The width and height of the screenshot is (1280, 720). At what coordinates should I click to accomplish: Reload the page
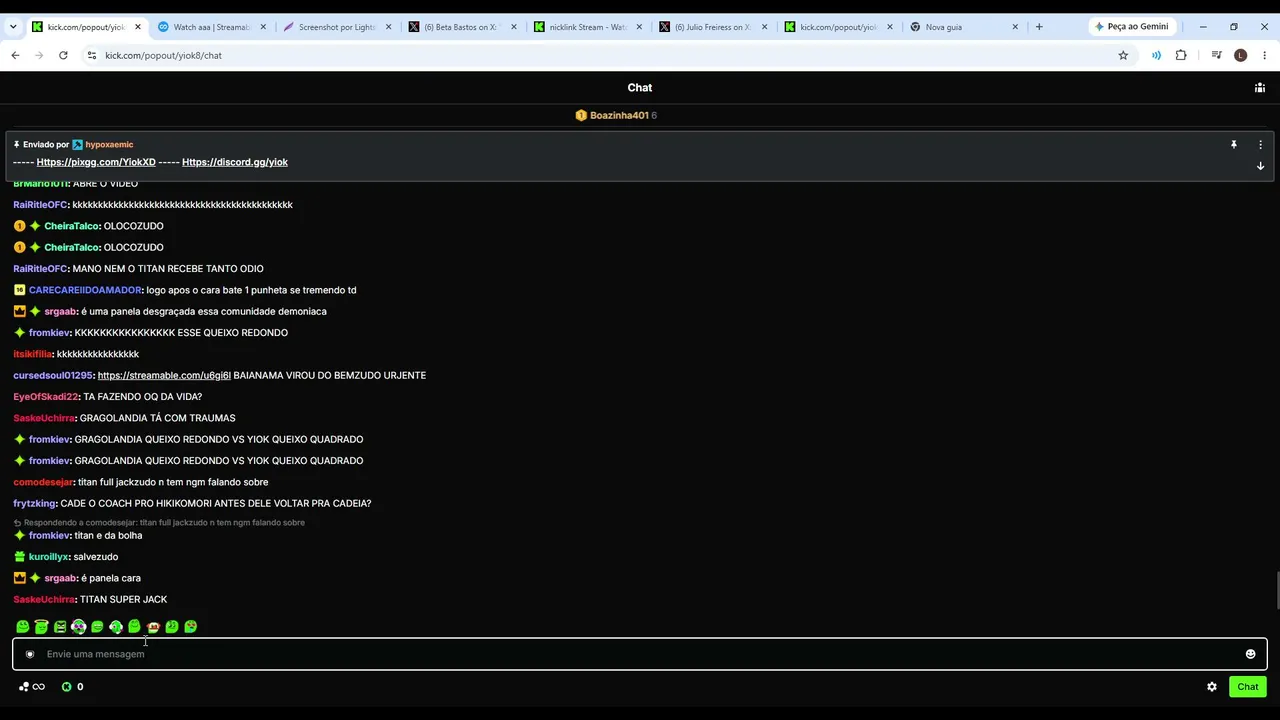63,55
